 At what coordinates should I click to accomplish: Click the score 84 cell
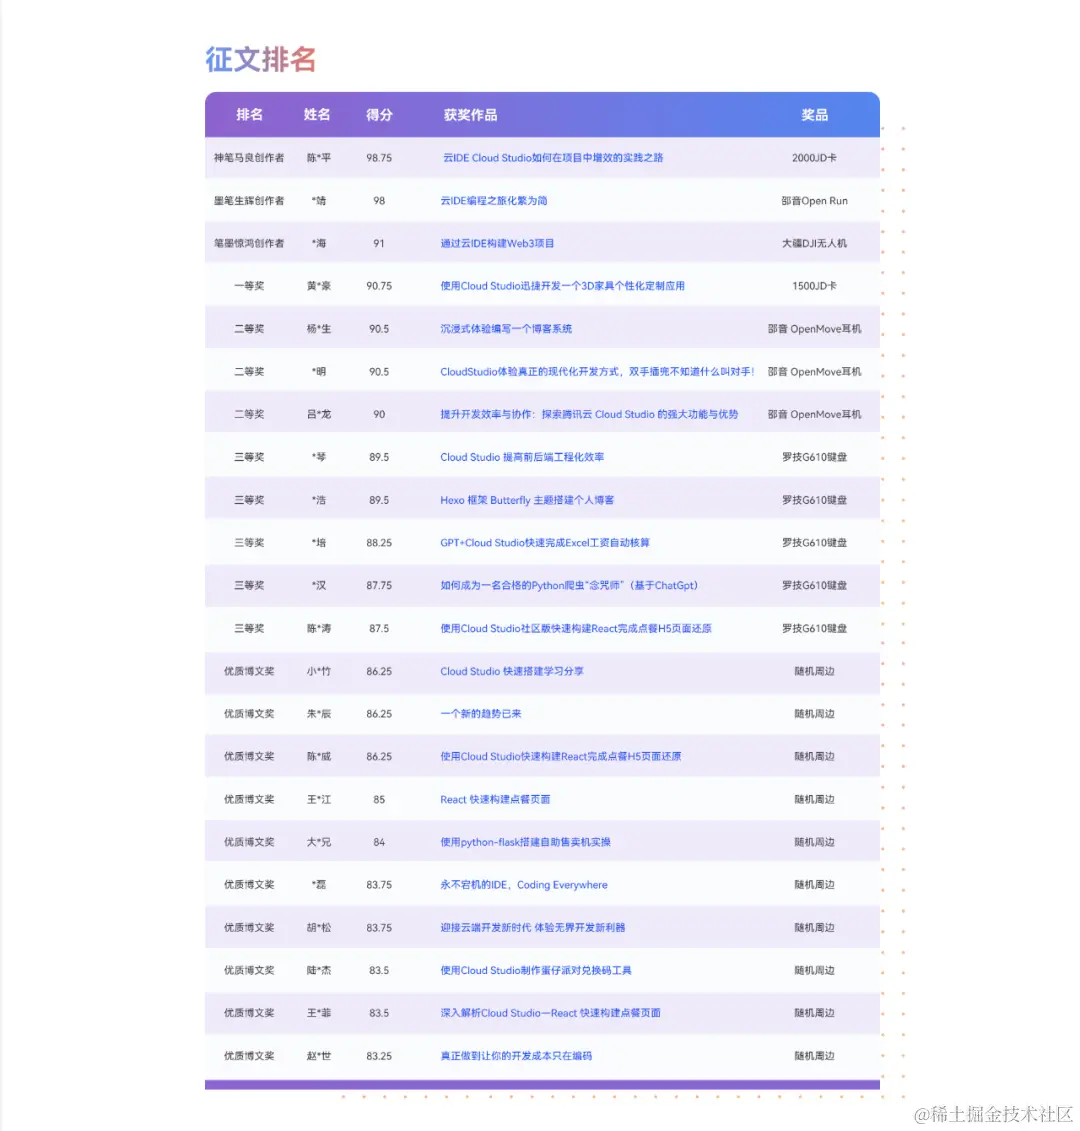coord(379,842)
